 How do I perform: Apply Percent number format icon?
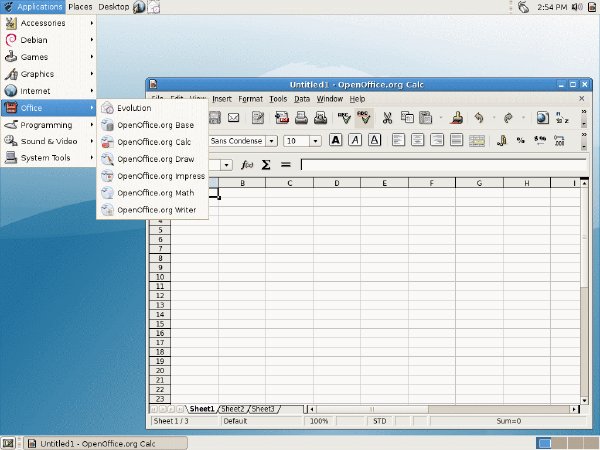[520, 140]
